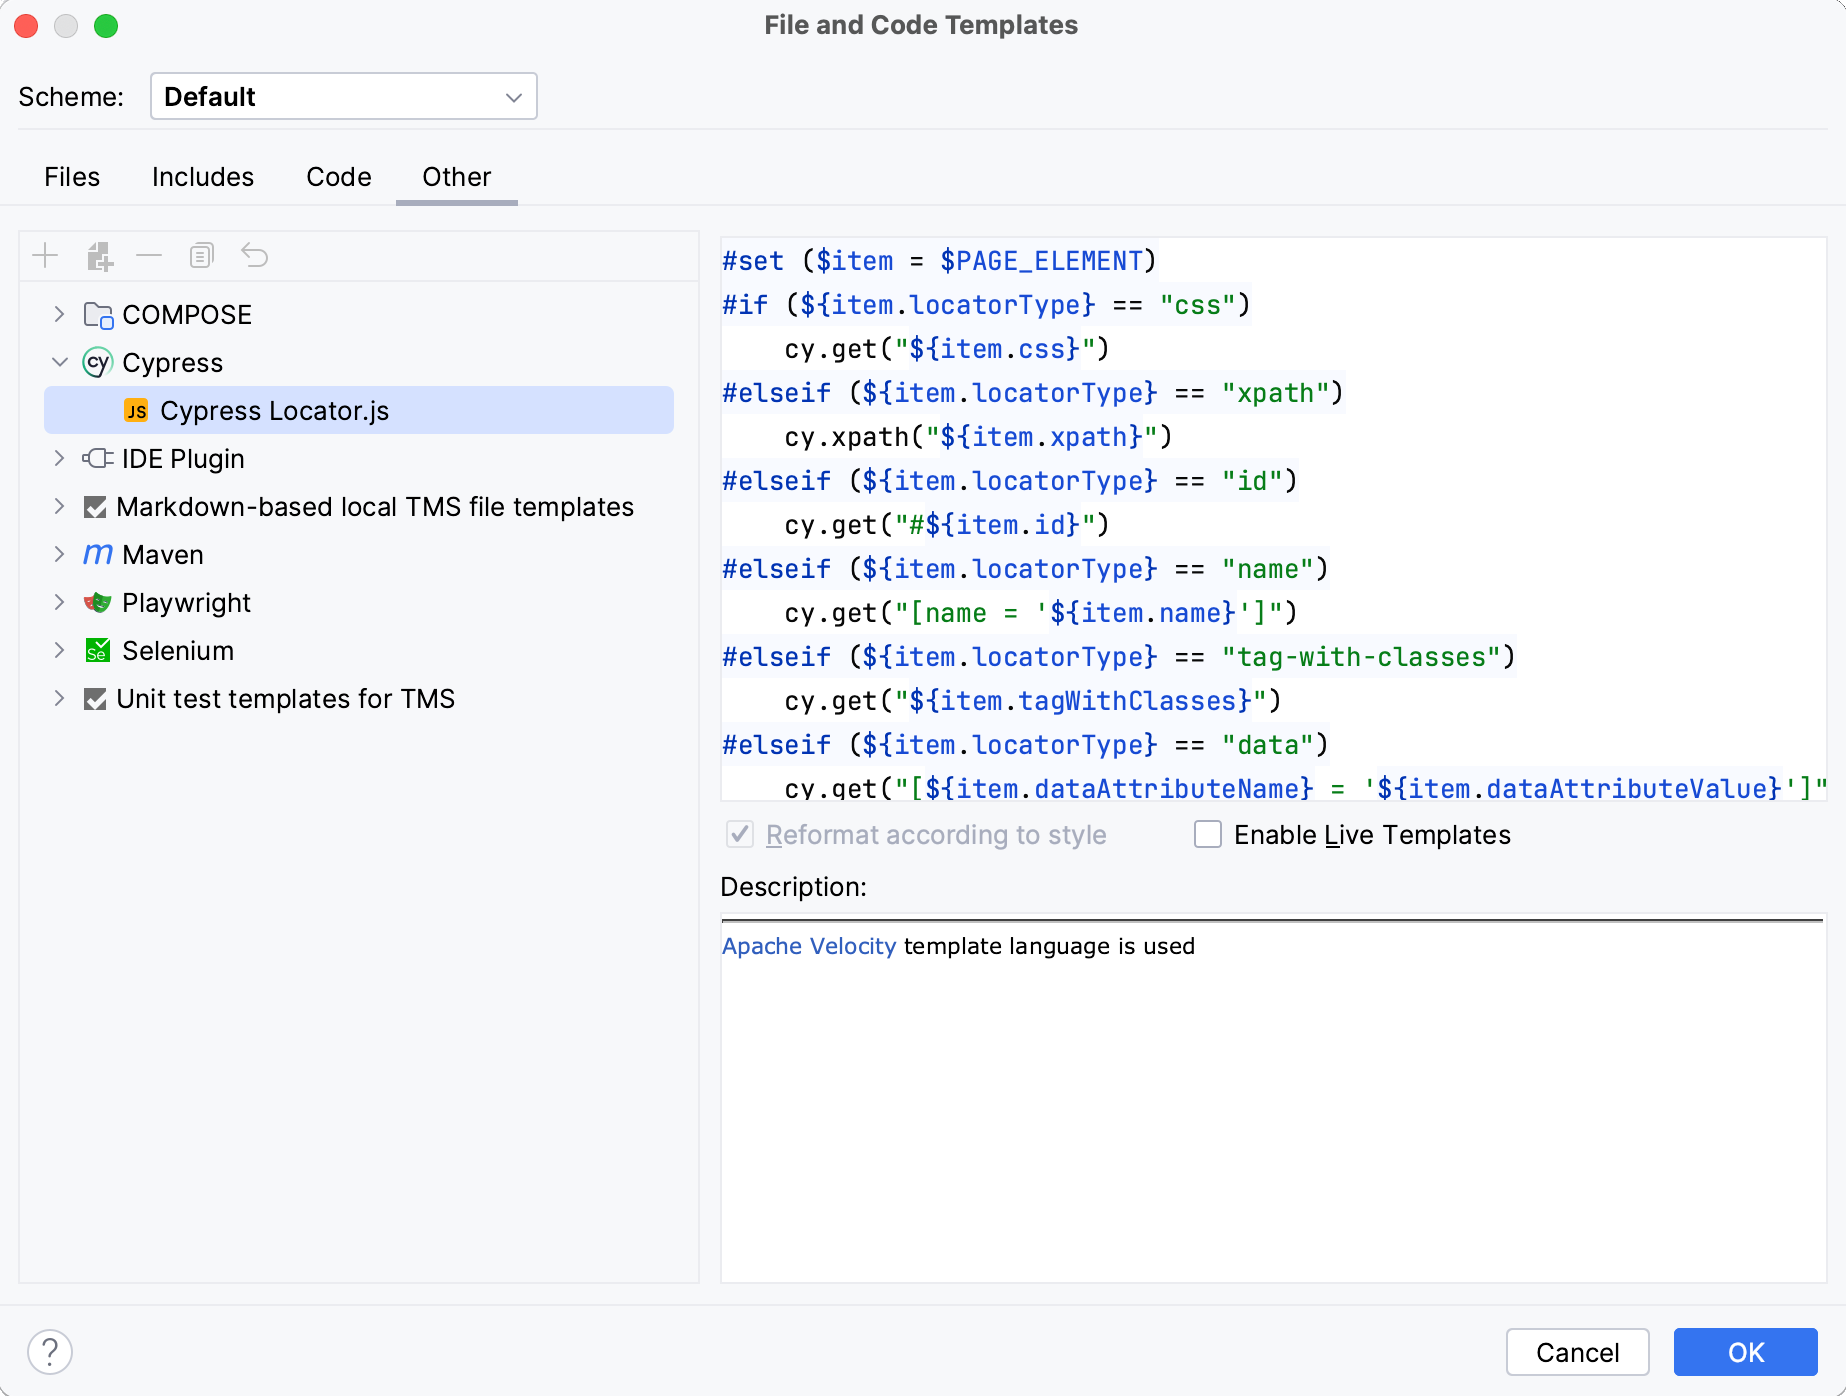Switch to the Files tab
The height and width of the screenshot is (1396, 1846).
(71, 176)
